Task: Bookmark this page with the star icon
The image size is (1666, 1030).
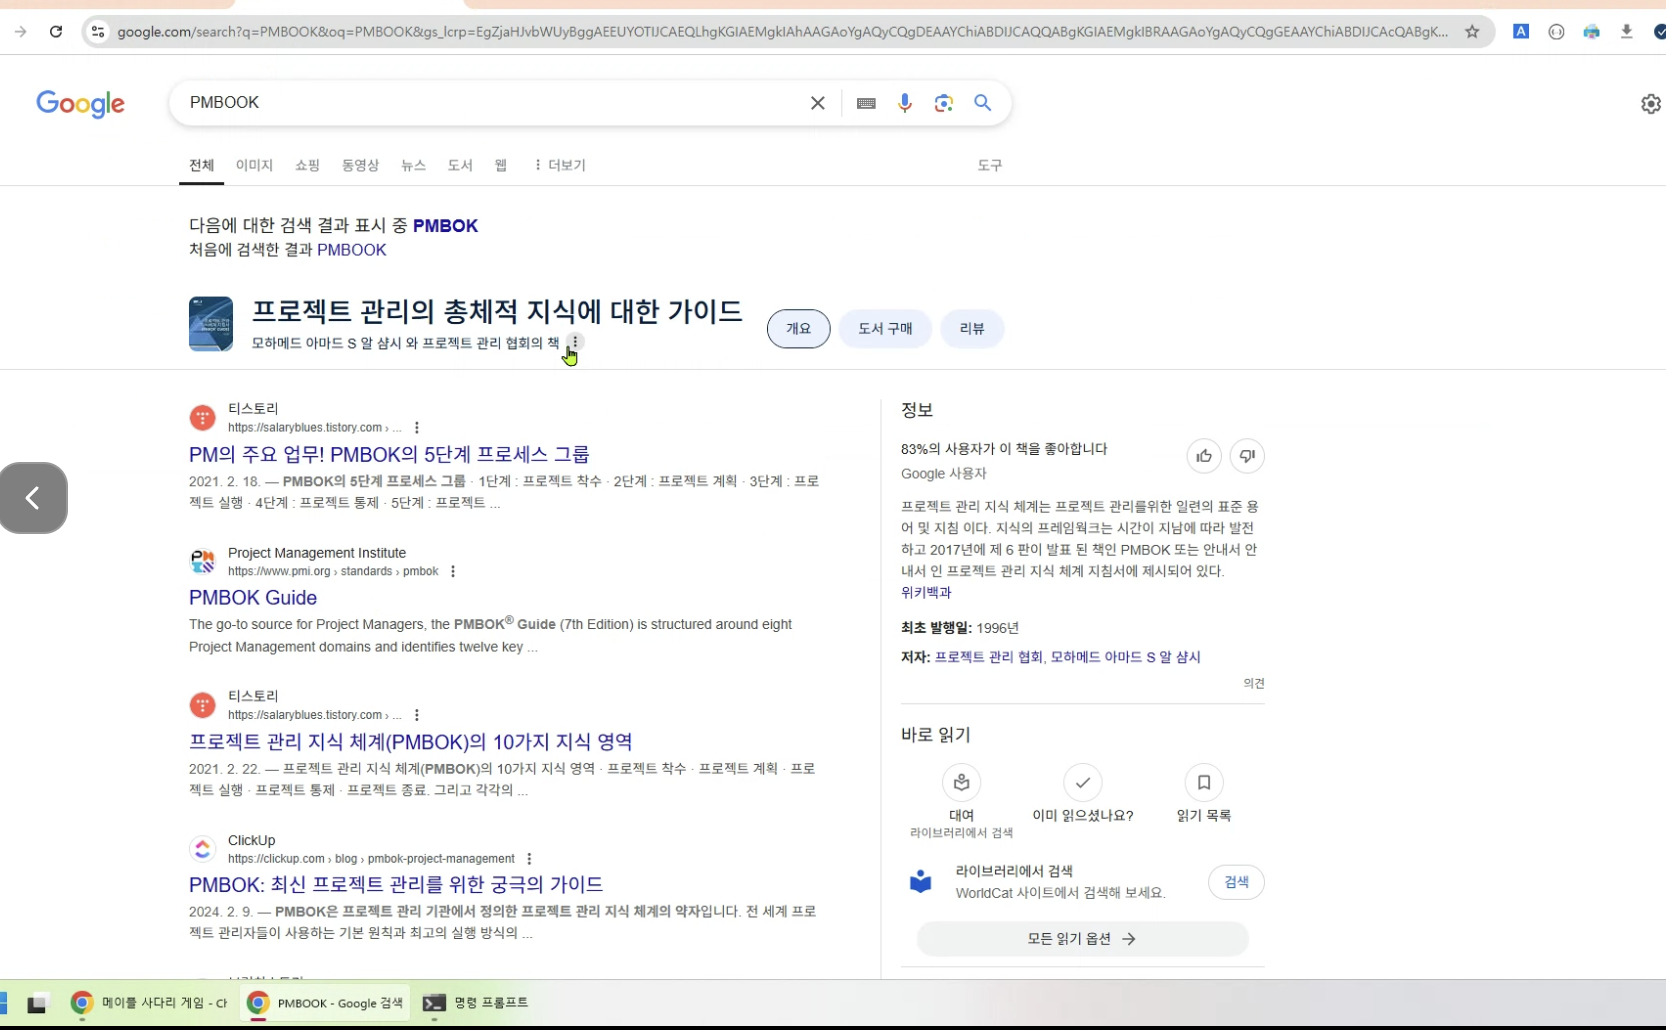Action: pyautogui.click(x=1472, y=32)
